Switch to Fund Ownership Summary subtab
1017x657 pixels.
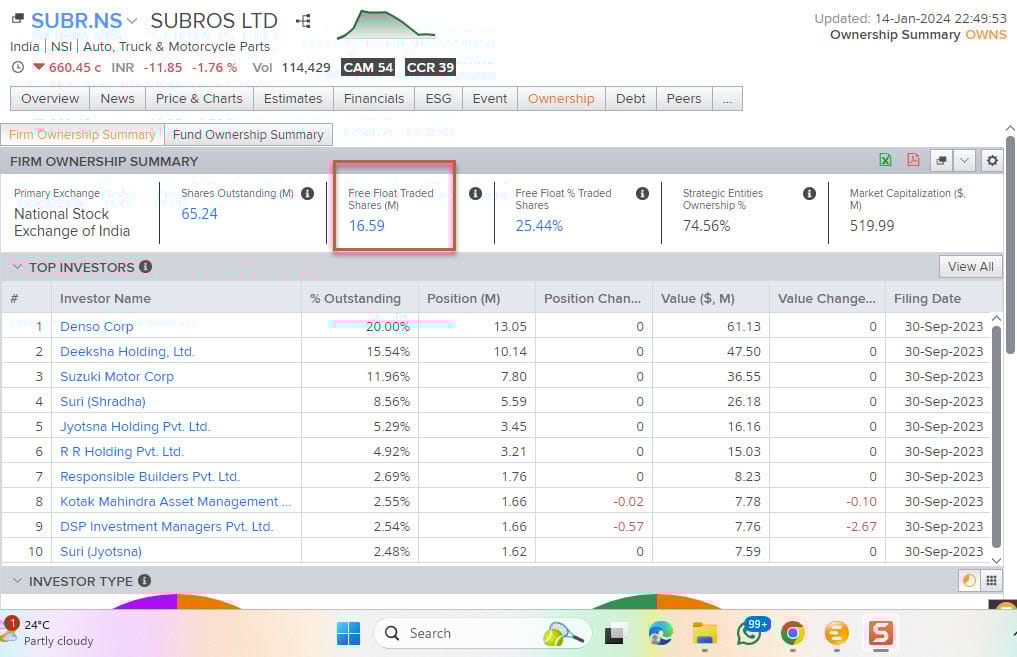coord(248,134)
